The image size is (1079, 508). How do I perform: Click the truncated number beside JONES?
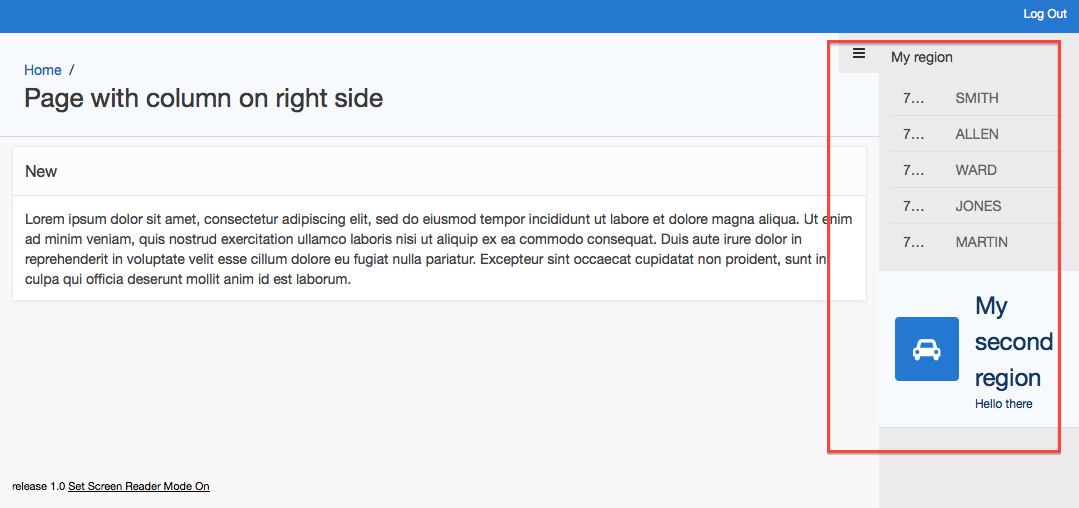point(914,206)
